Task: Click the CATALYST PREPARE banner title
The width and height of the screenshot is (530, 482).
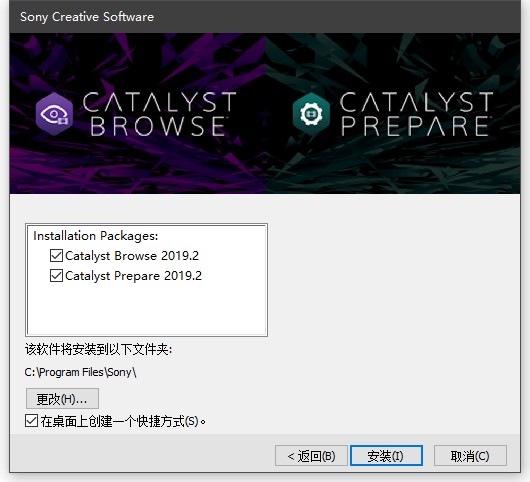Action: [416, 114]
